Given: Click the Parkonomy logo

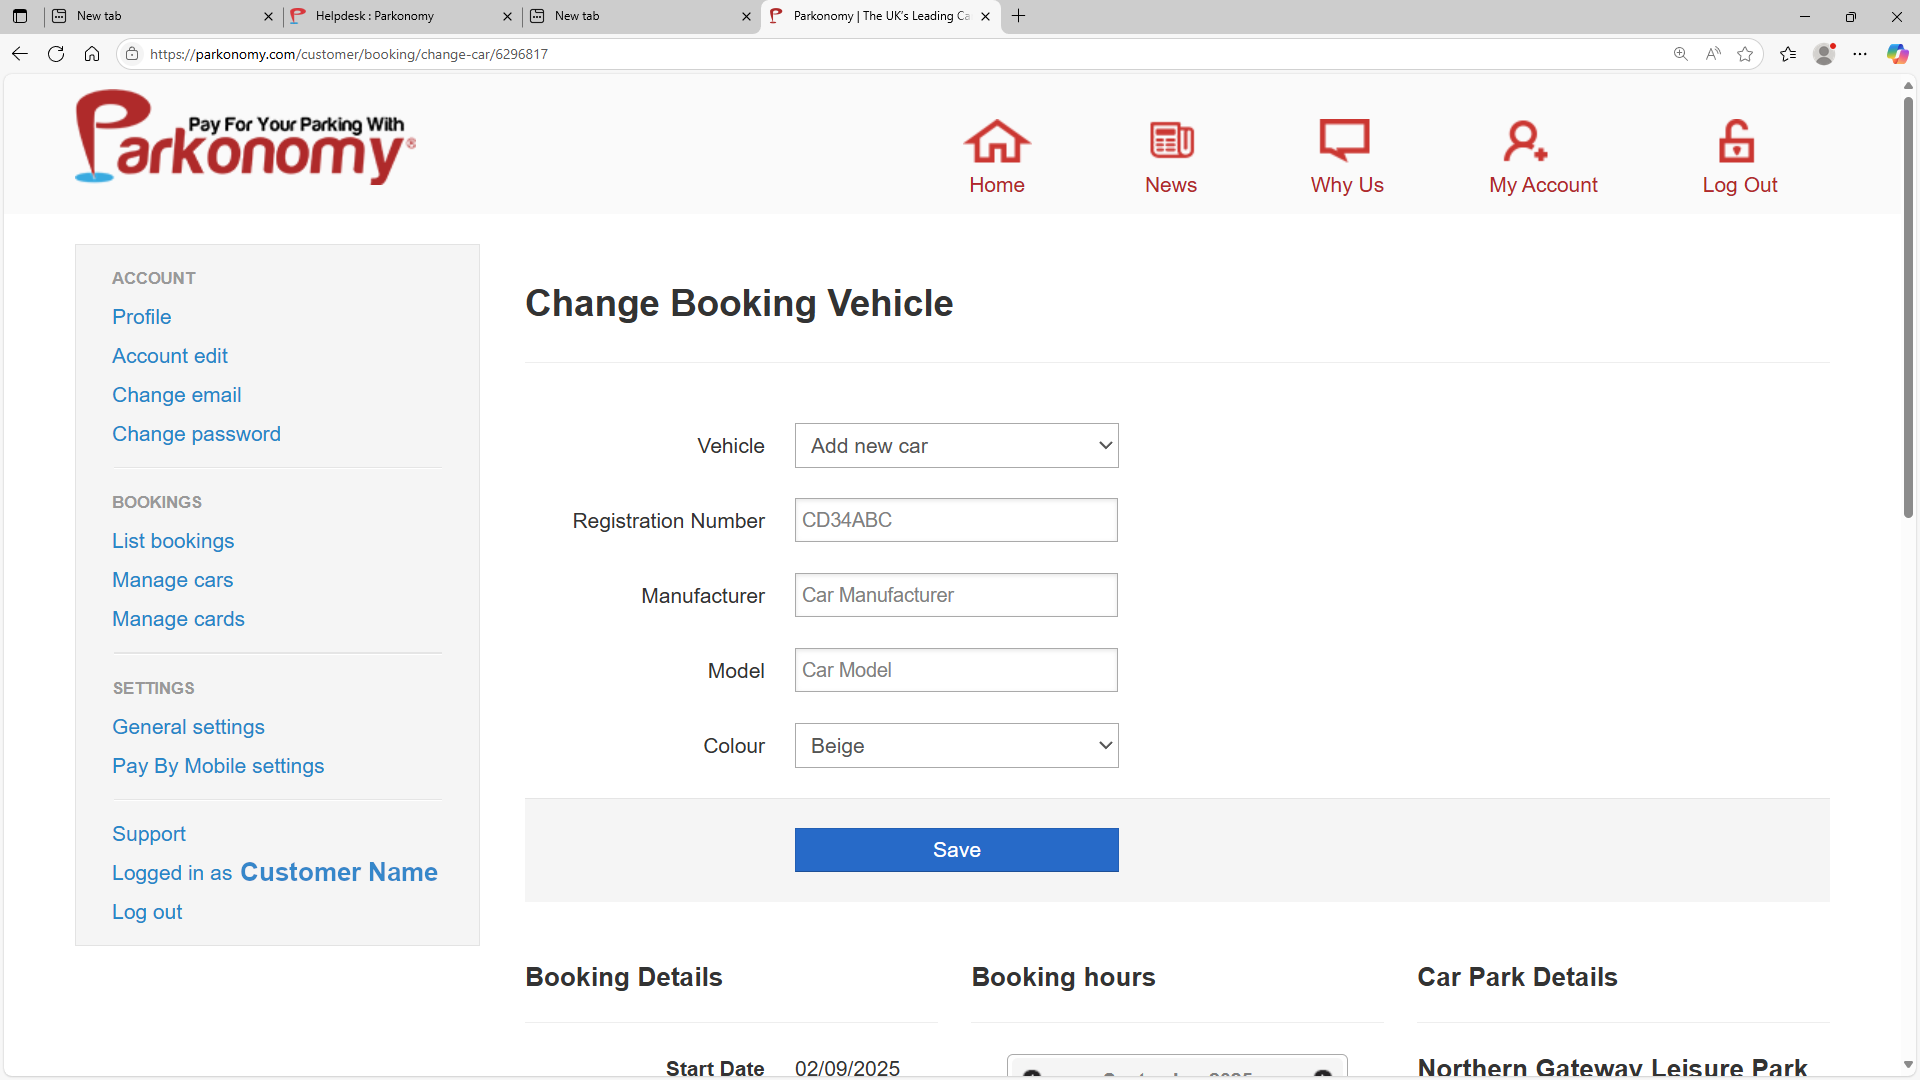Looking at the screenshot, I should click(245, 137).
